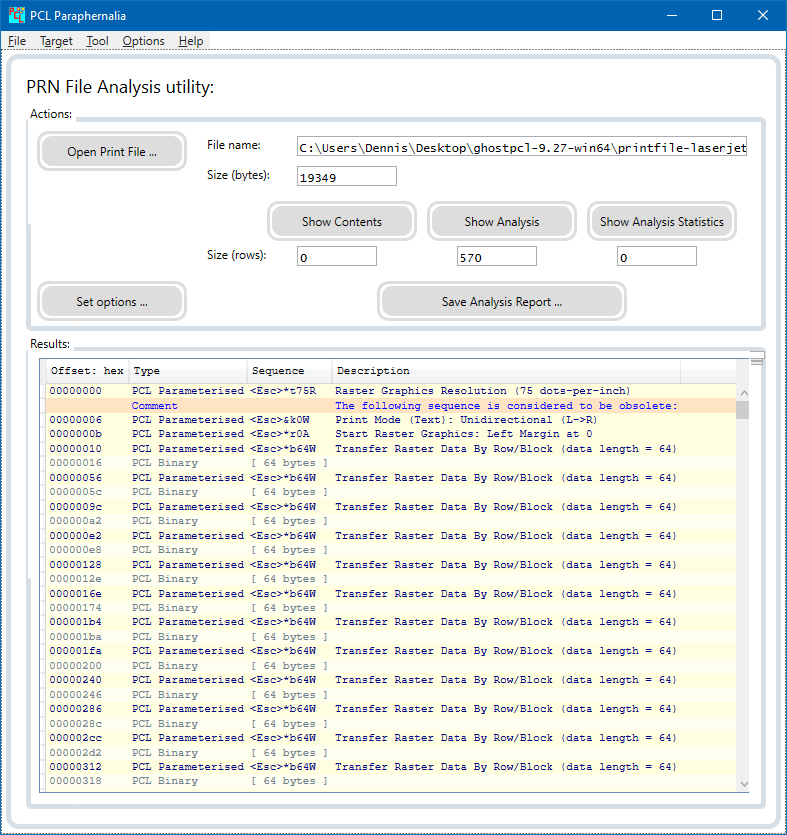Click the rows field under Show Contents
The height and width of the screenshot is (835, 787).
[337, 256]
